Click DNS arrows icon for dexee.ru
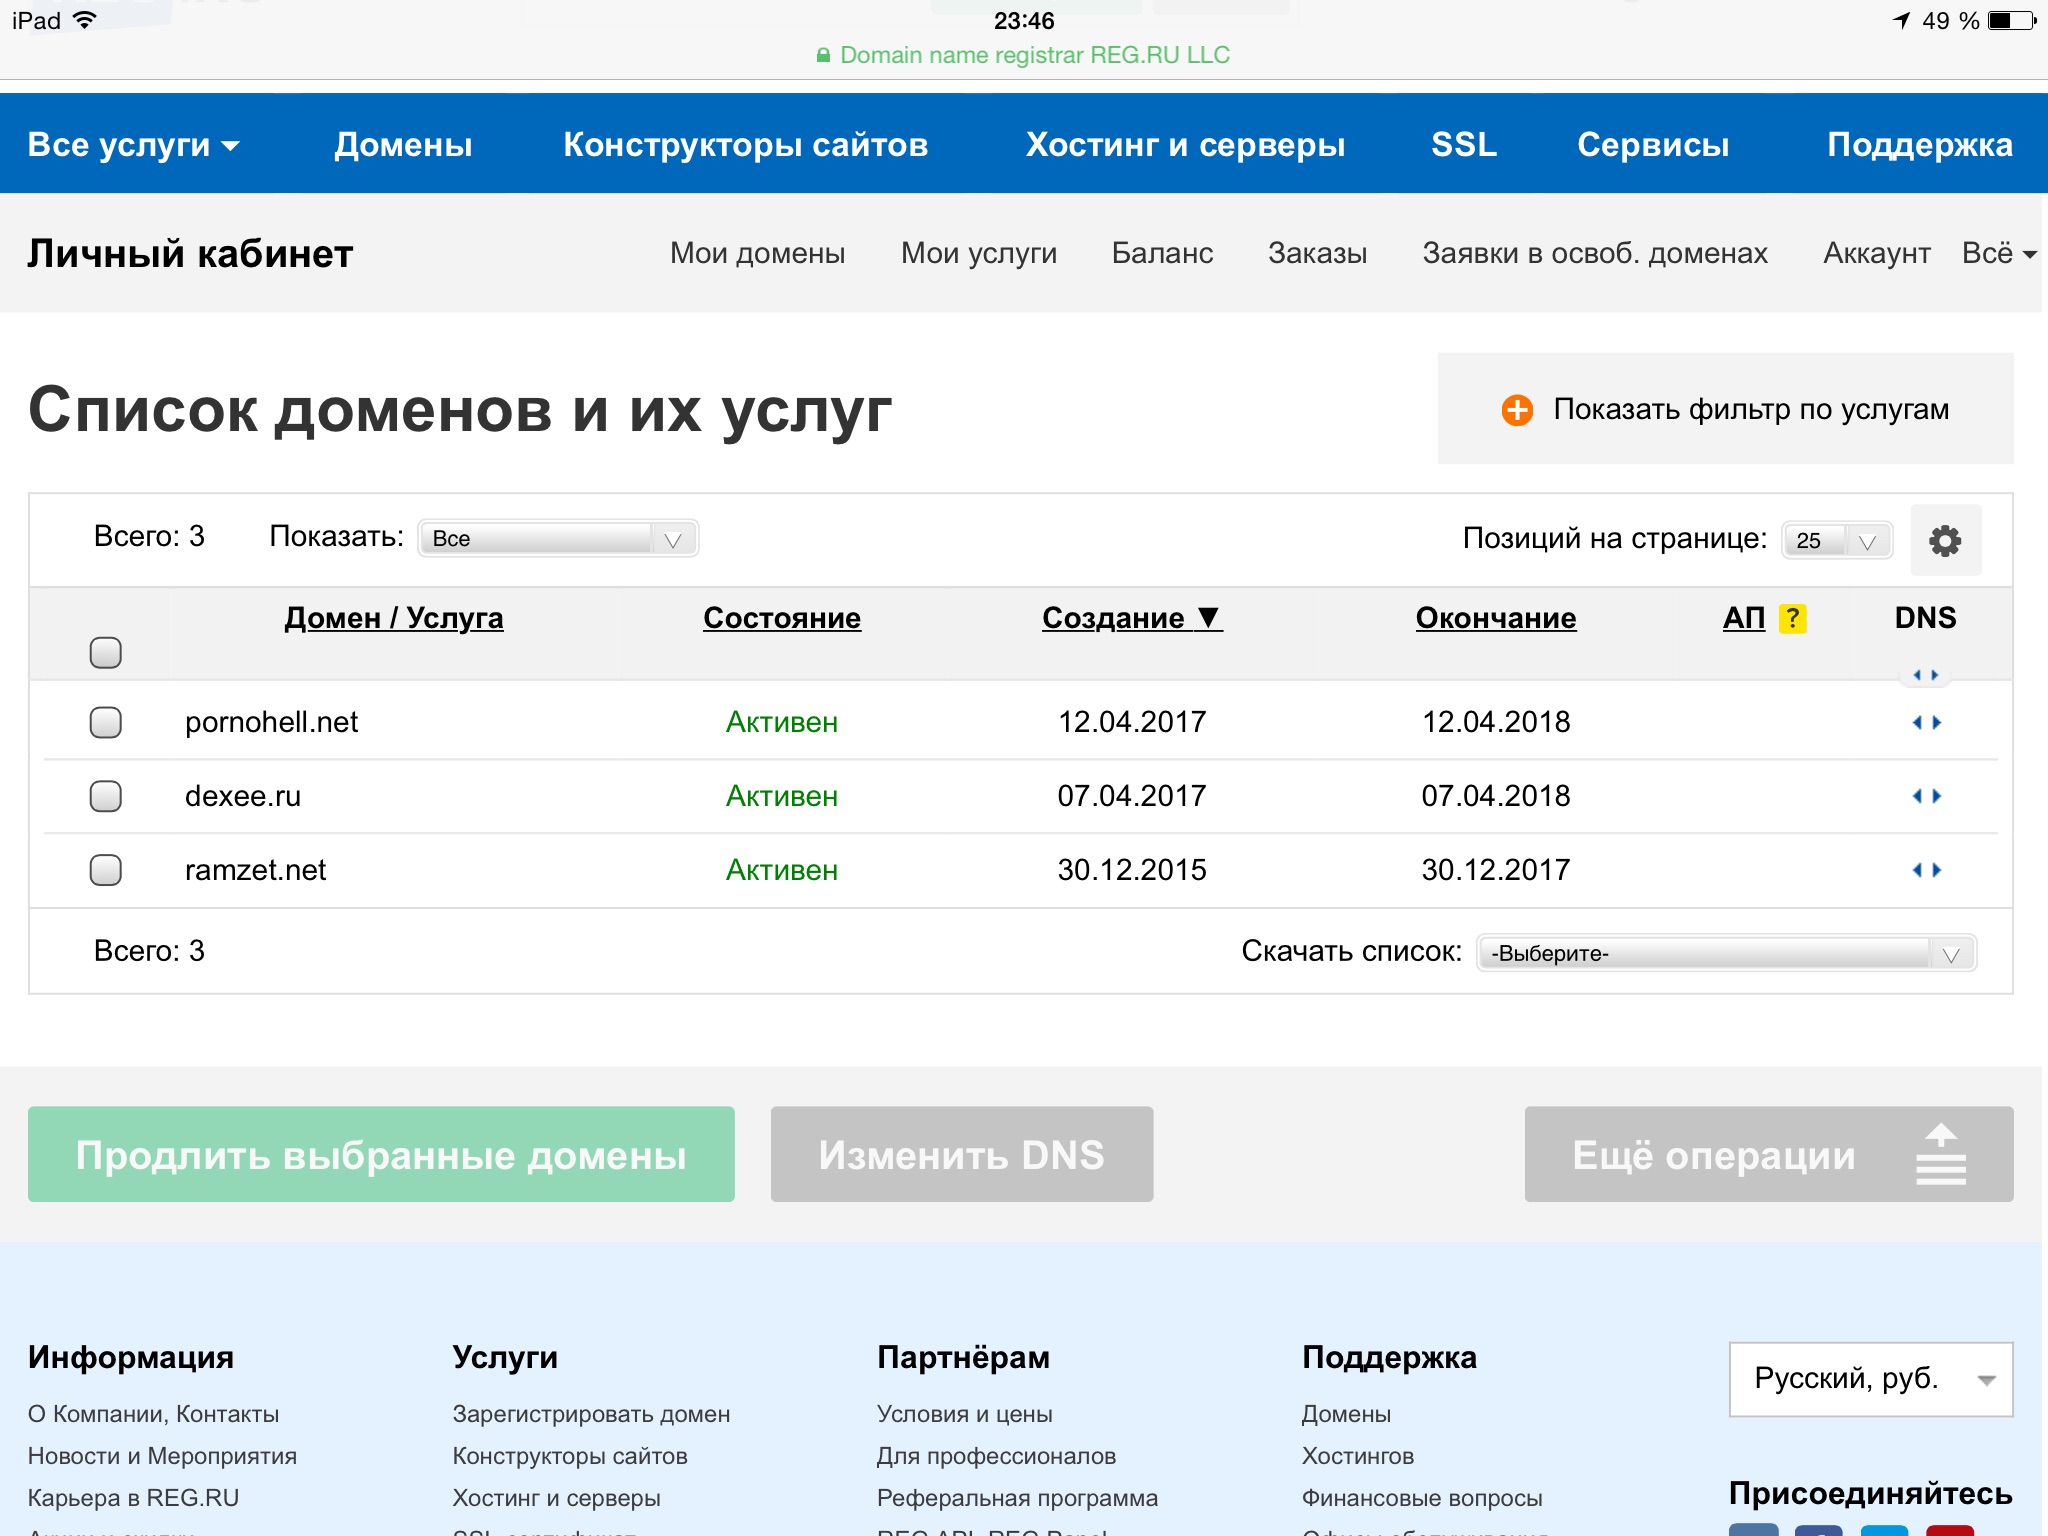The width and height of the screenshot is (2048, 1536). pyautogui.click(x=1926, y=796)
